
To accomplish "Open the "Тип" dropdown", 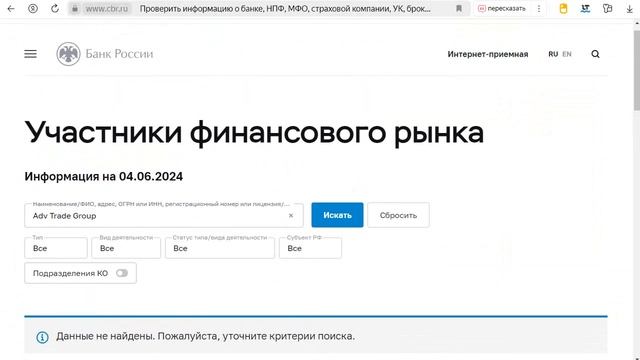I will (56, 248).
